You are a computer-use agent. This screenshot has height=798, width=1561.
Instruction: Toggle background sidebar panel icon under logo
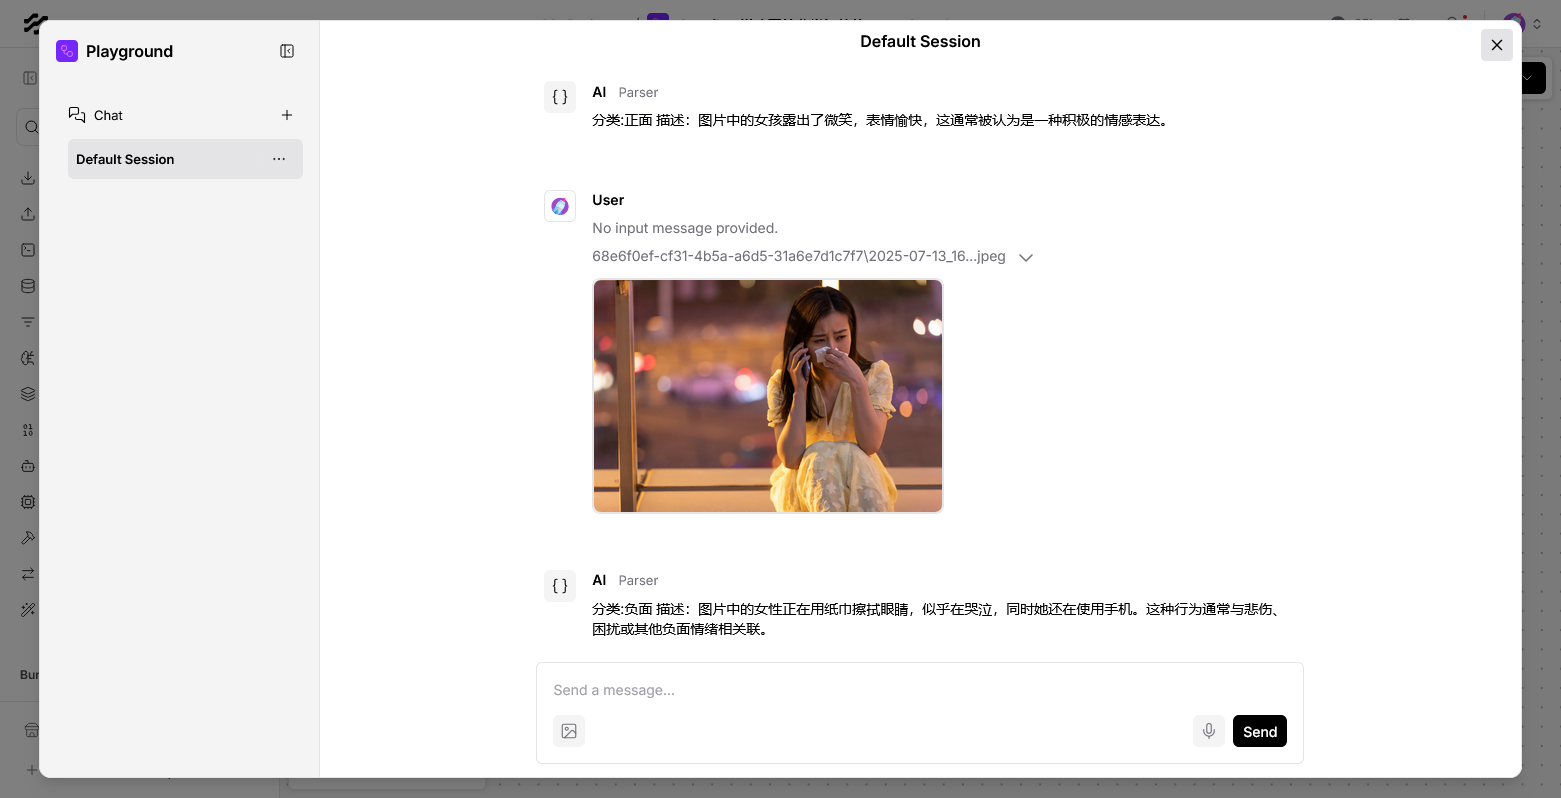coord(29,78)
